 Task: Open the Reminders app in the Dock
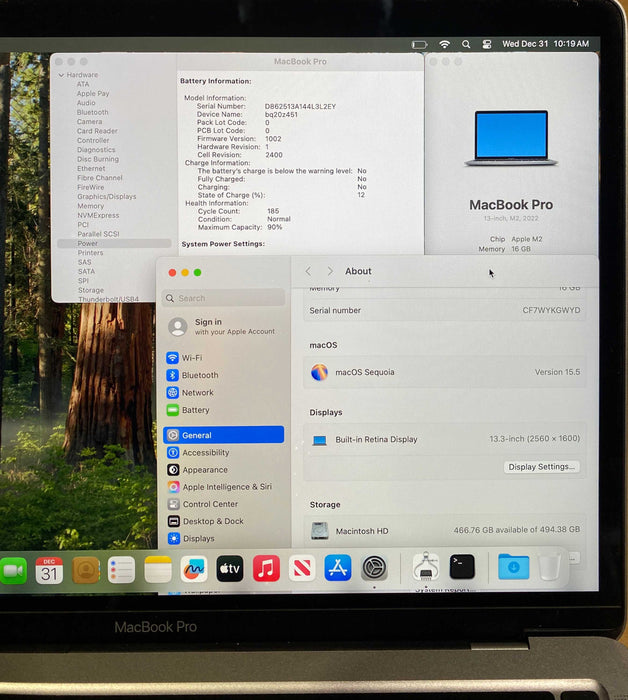click(x=121, y=570)
